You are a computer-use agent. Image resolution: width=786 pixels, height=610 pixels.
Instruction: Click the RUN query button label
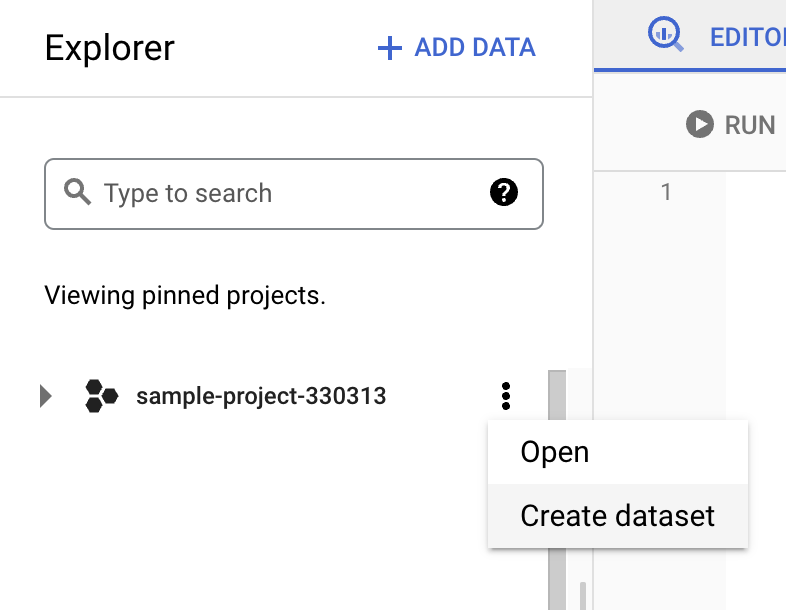point(749,125)
